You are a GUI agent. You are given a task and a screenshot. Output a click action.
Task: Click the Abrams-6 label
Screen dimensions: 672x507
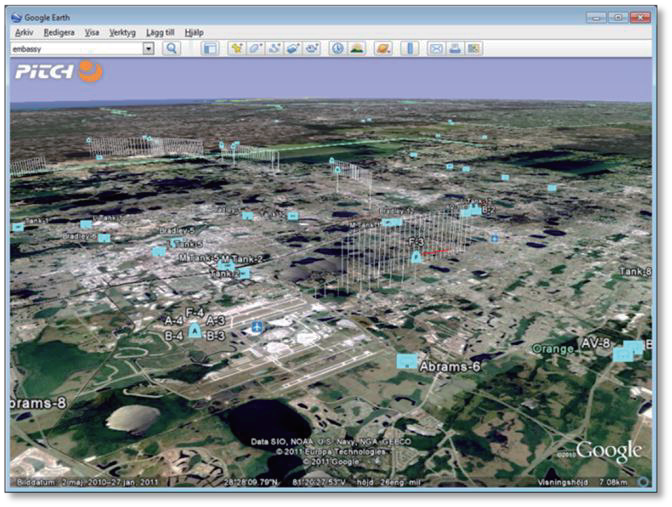click(x=450, y=366)
